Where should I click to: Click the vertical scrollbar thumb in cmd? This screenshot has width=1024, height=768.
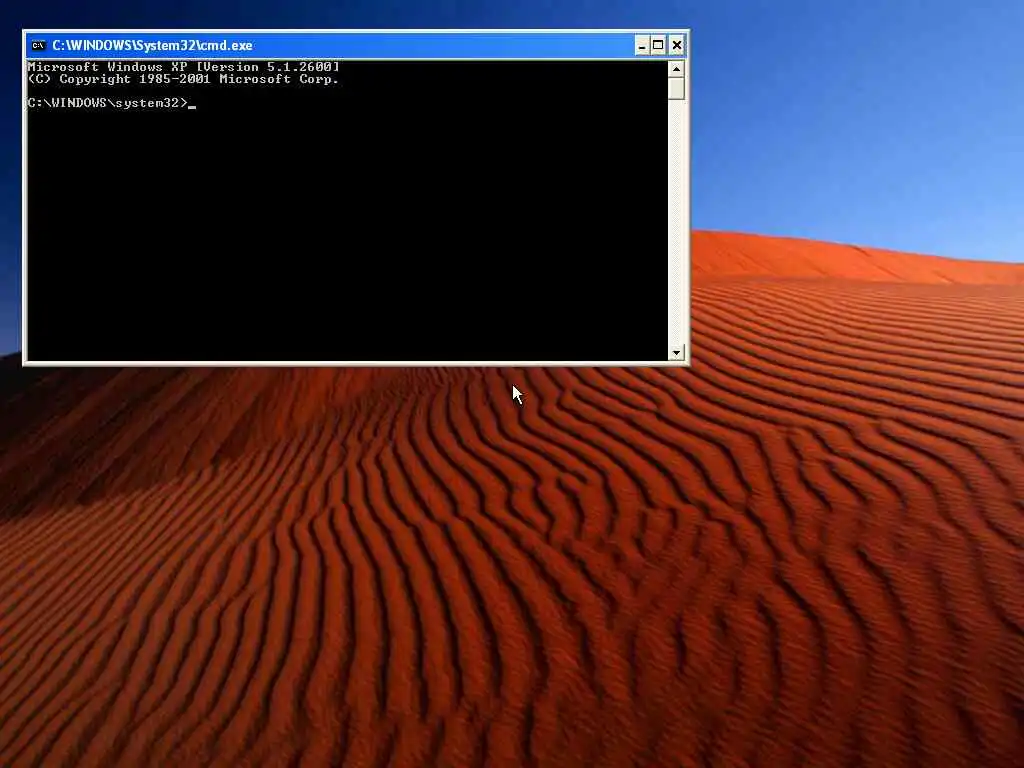tap(677, 88)
